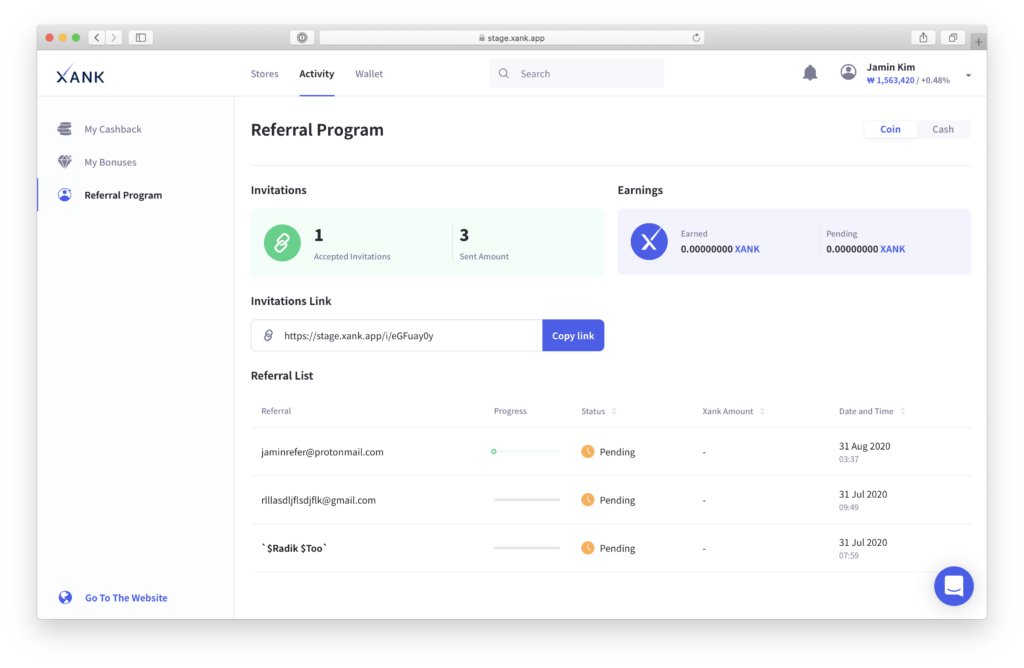
Task: Click the stage.xank.app address bar
Action: [511, 38]
